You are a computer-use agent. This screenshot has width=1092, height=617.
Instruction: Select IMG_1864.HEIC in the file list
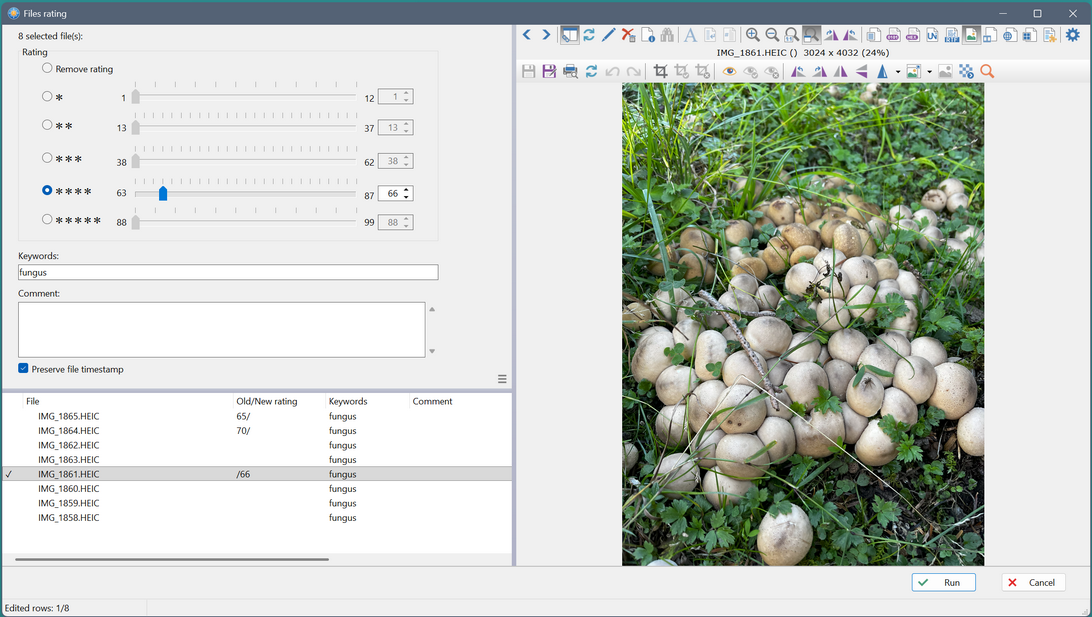coord(69,430)
